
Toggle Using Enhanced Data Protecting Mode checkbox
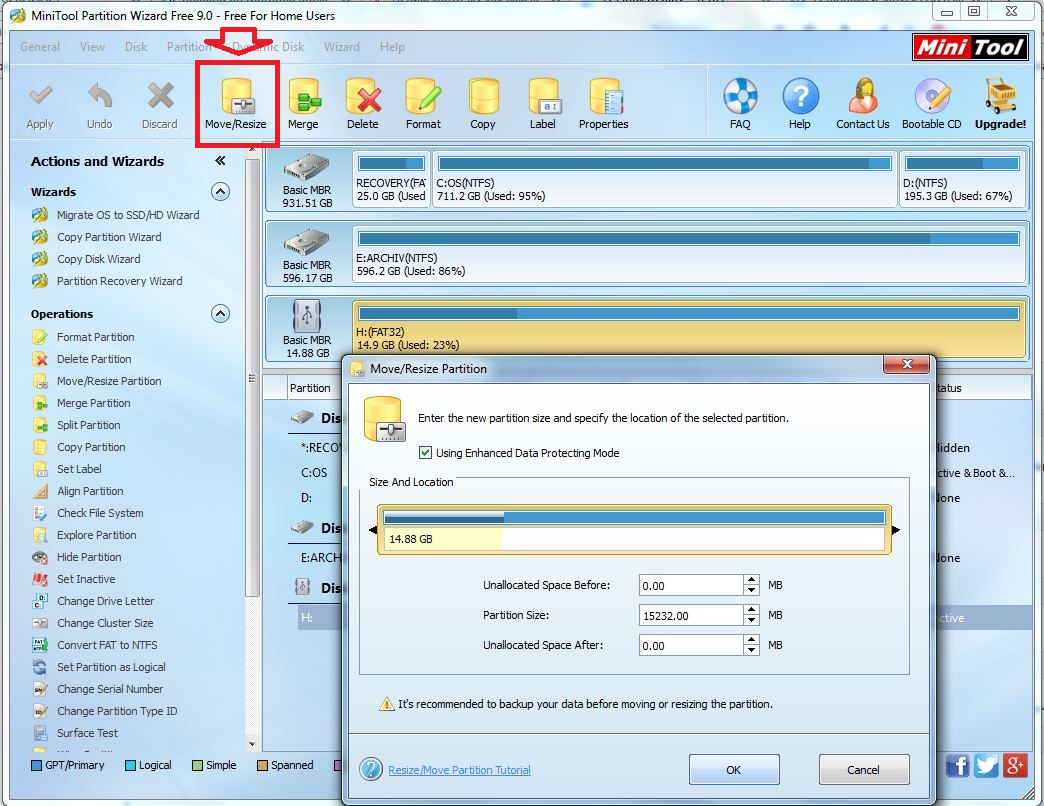pos(426,453)
